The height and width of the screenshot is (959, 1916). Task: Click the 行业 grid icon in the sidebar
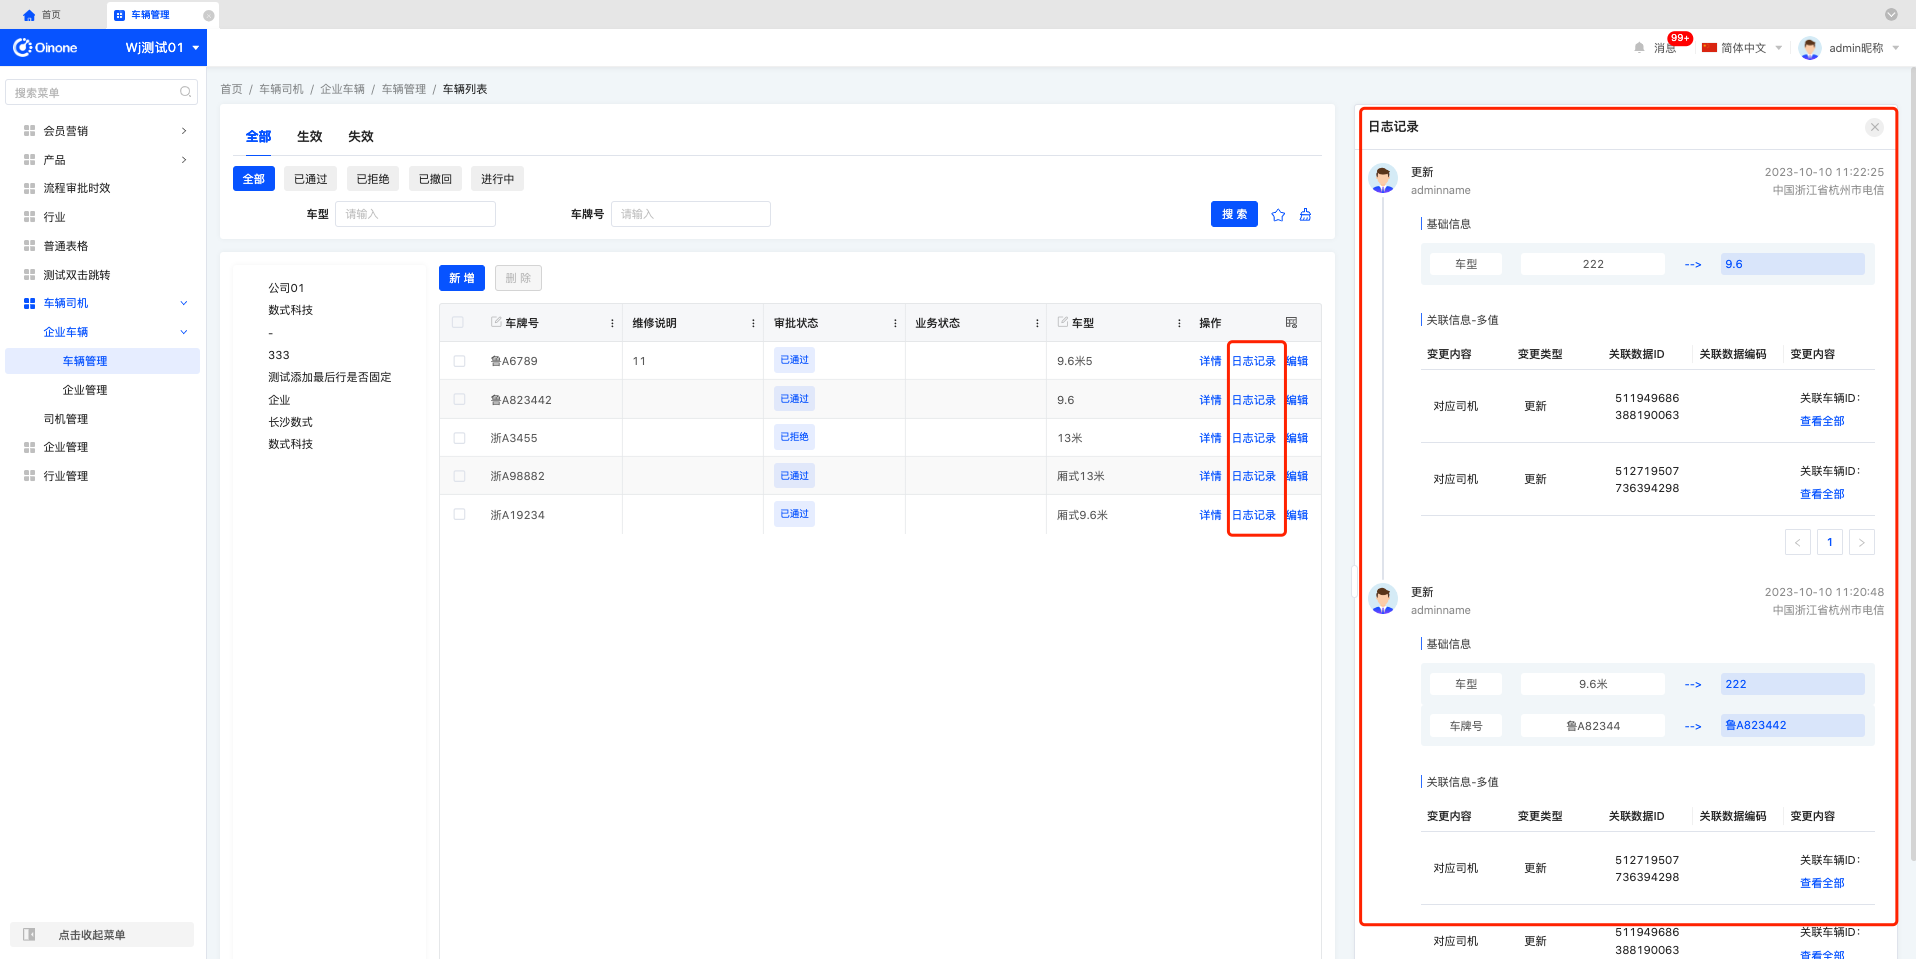pyautogui.click(x=29, y=217)
